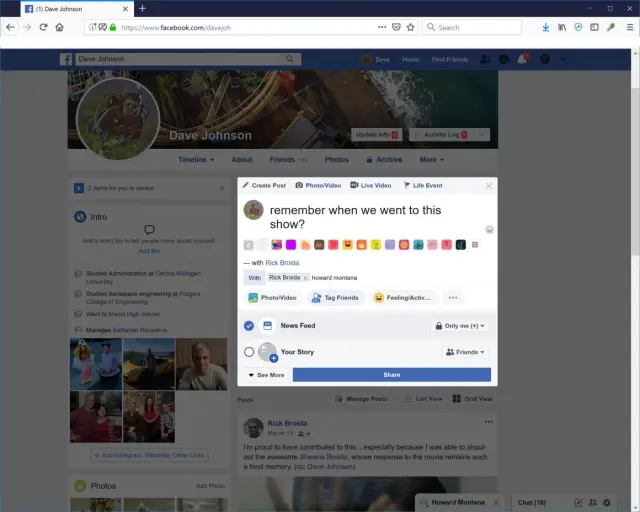Open the Friends profile tab

288,160
